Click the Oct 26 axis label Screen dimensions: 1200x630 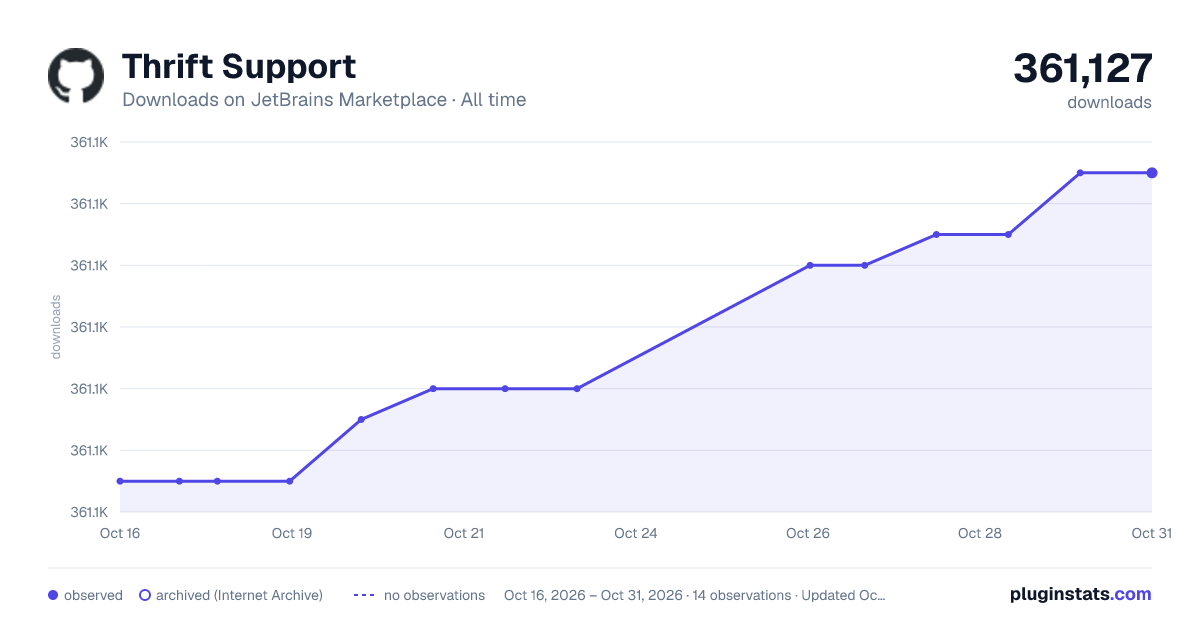coord(808,533)
